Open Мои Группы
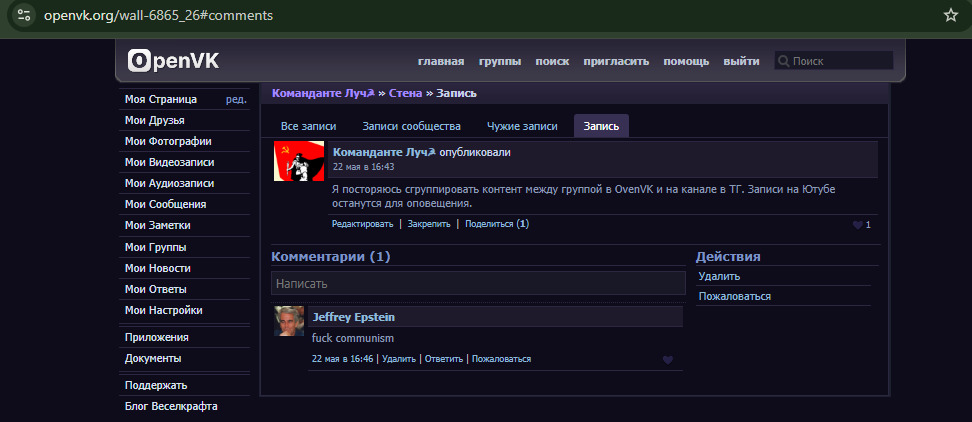This screenshot has width=972, height=422. 156,247
